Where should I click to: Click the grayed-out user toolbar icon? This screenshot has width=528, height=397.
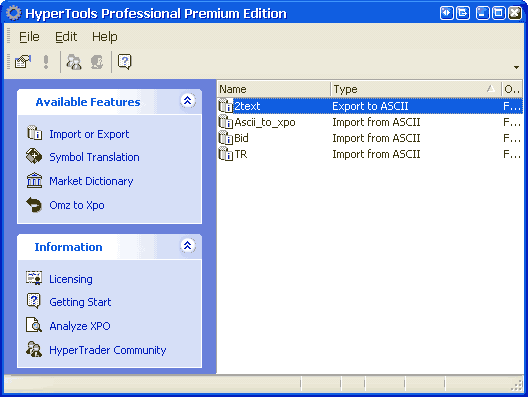click(x=97, y=62)
